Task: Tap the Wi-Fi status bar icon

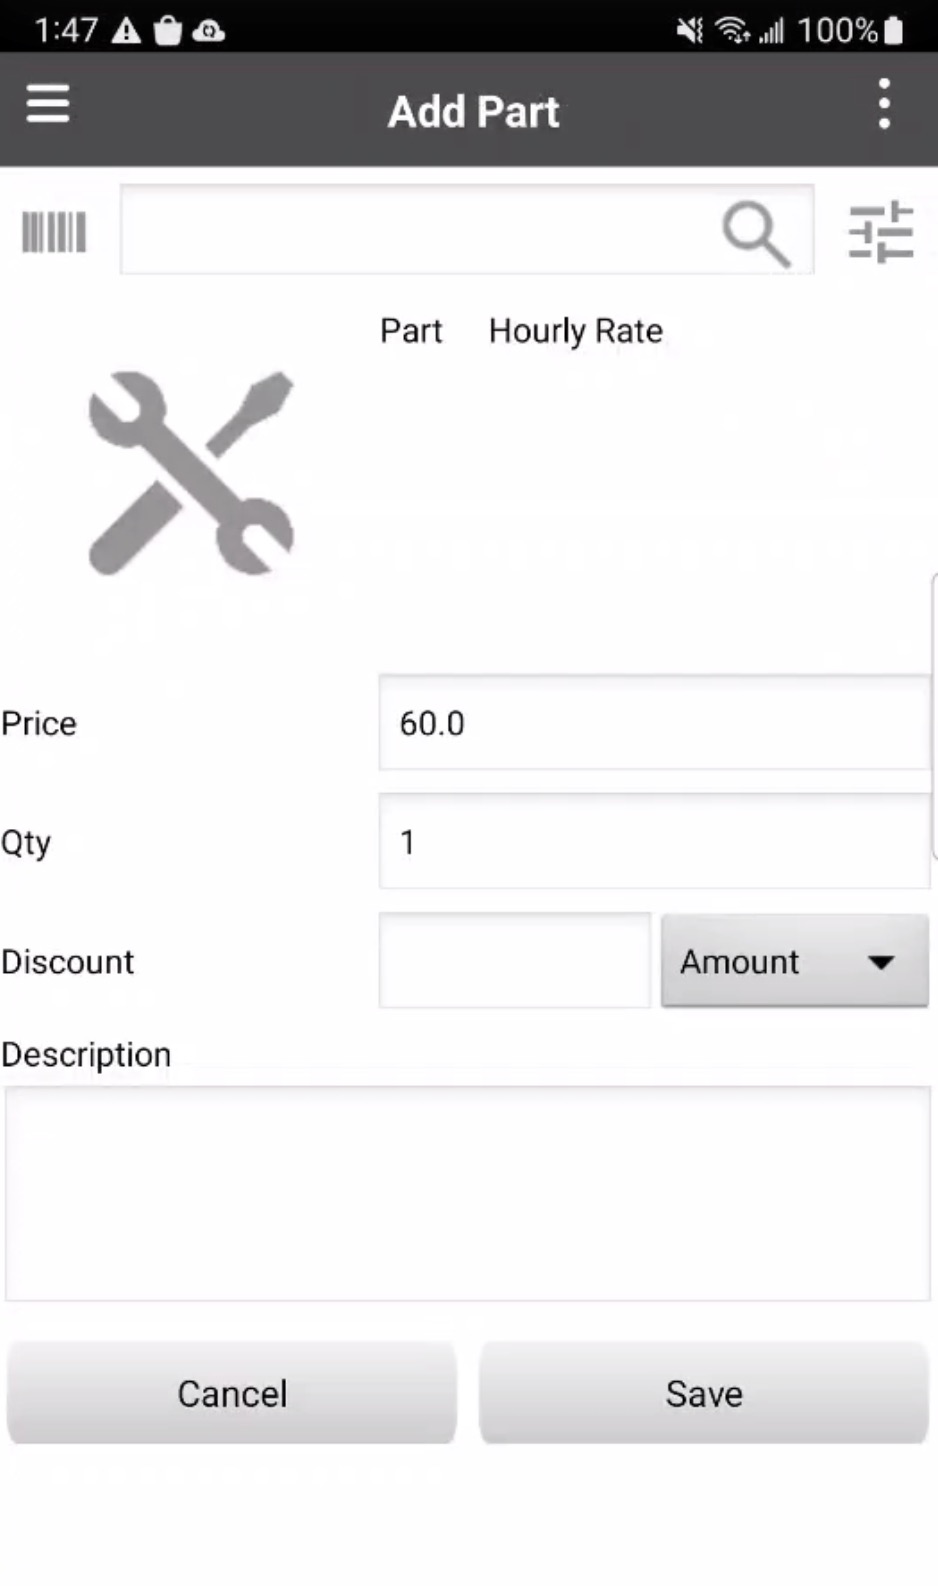Action: point(732,31)
